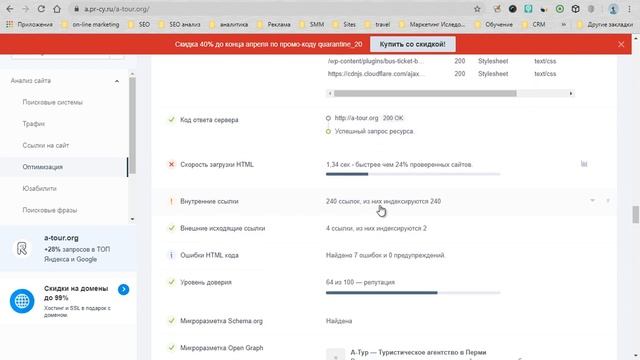Viewport: 640px width, 360px height.
Task: Click the blue arrow on Скидки на домены
Action: click(x=124, y=289)
